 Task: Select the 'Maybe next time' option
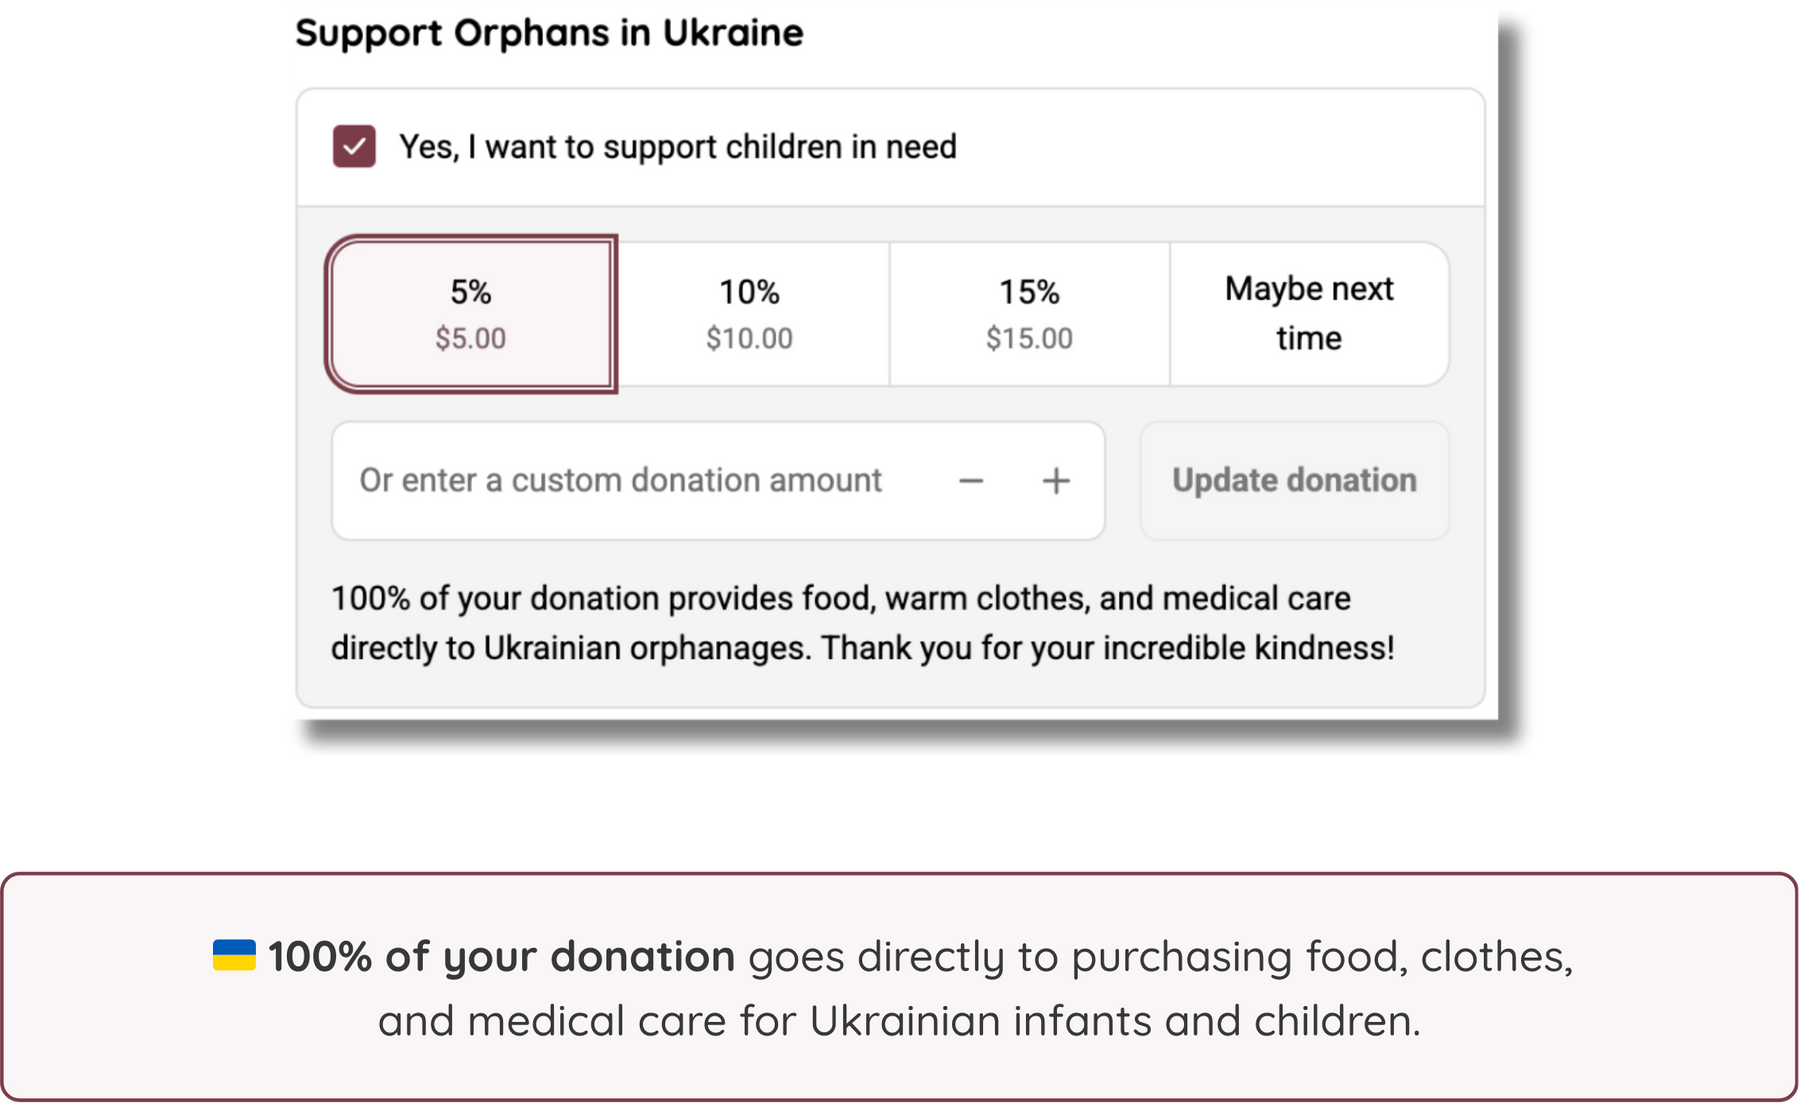point(1308,313)
